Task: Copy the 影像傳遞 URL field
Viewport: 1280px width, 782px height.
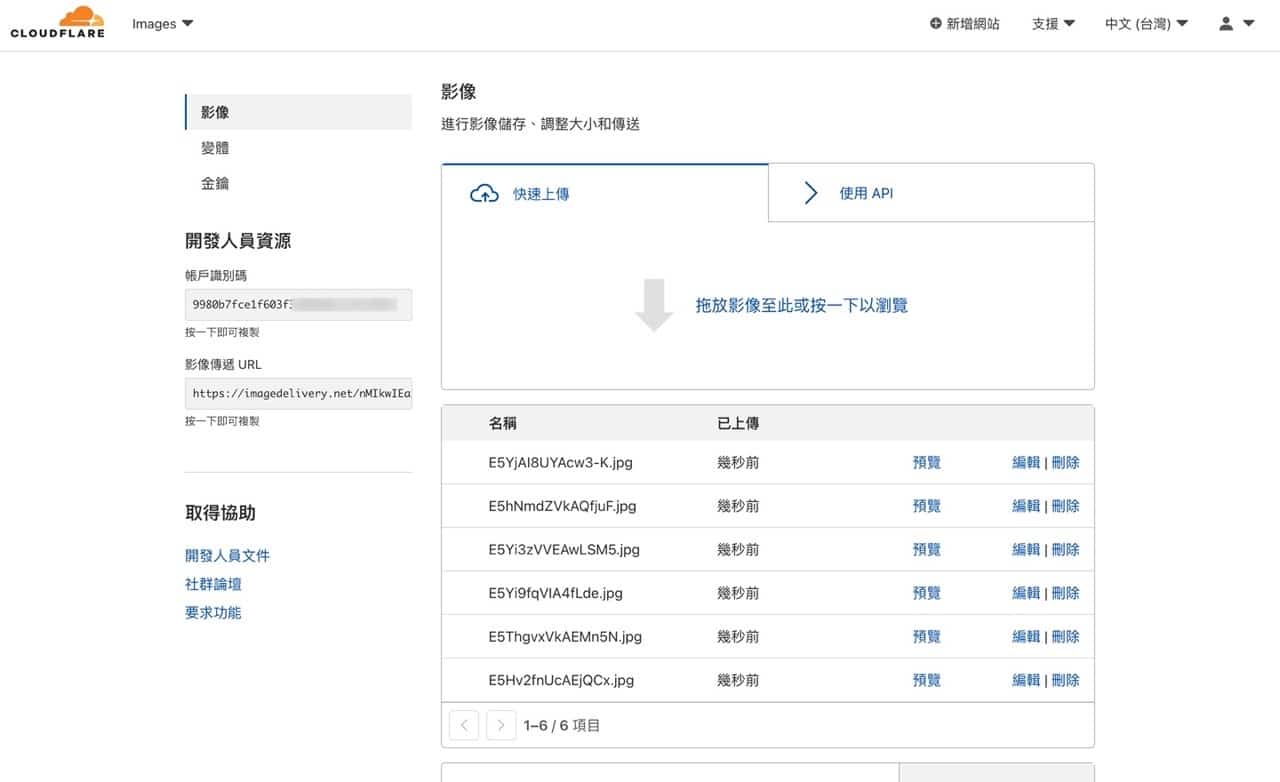Action: (x=299, y=394)
